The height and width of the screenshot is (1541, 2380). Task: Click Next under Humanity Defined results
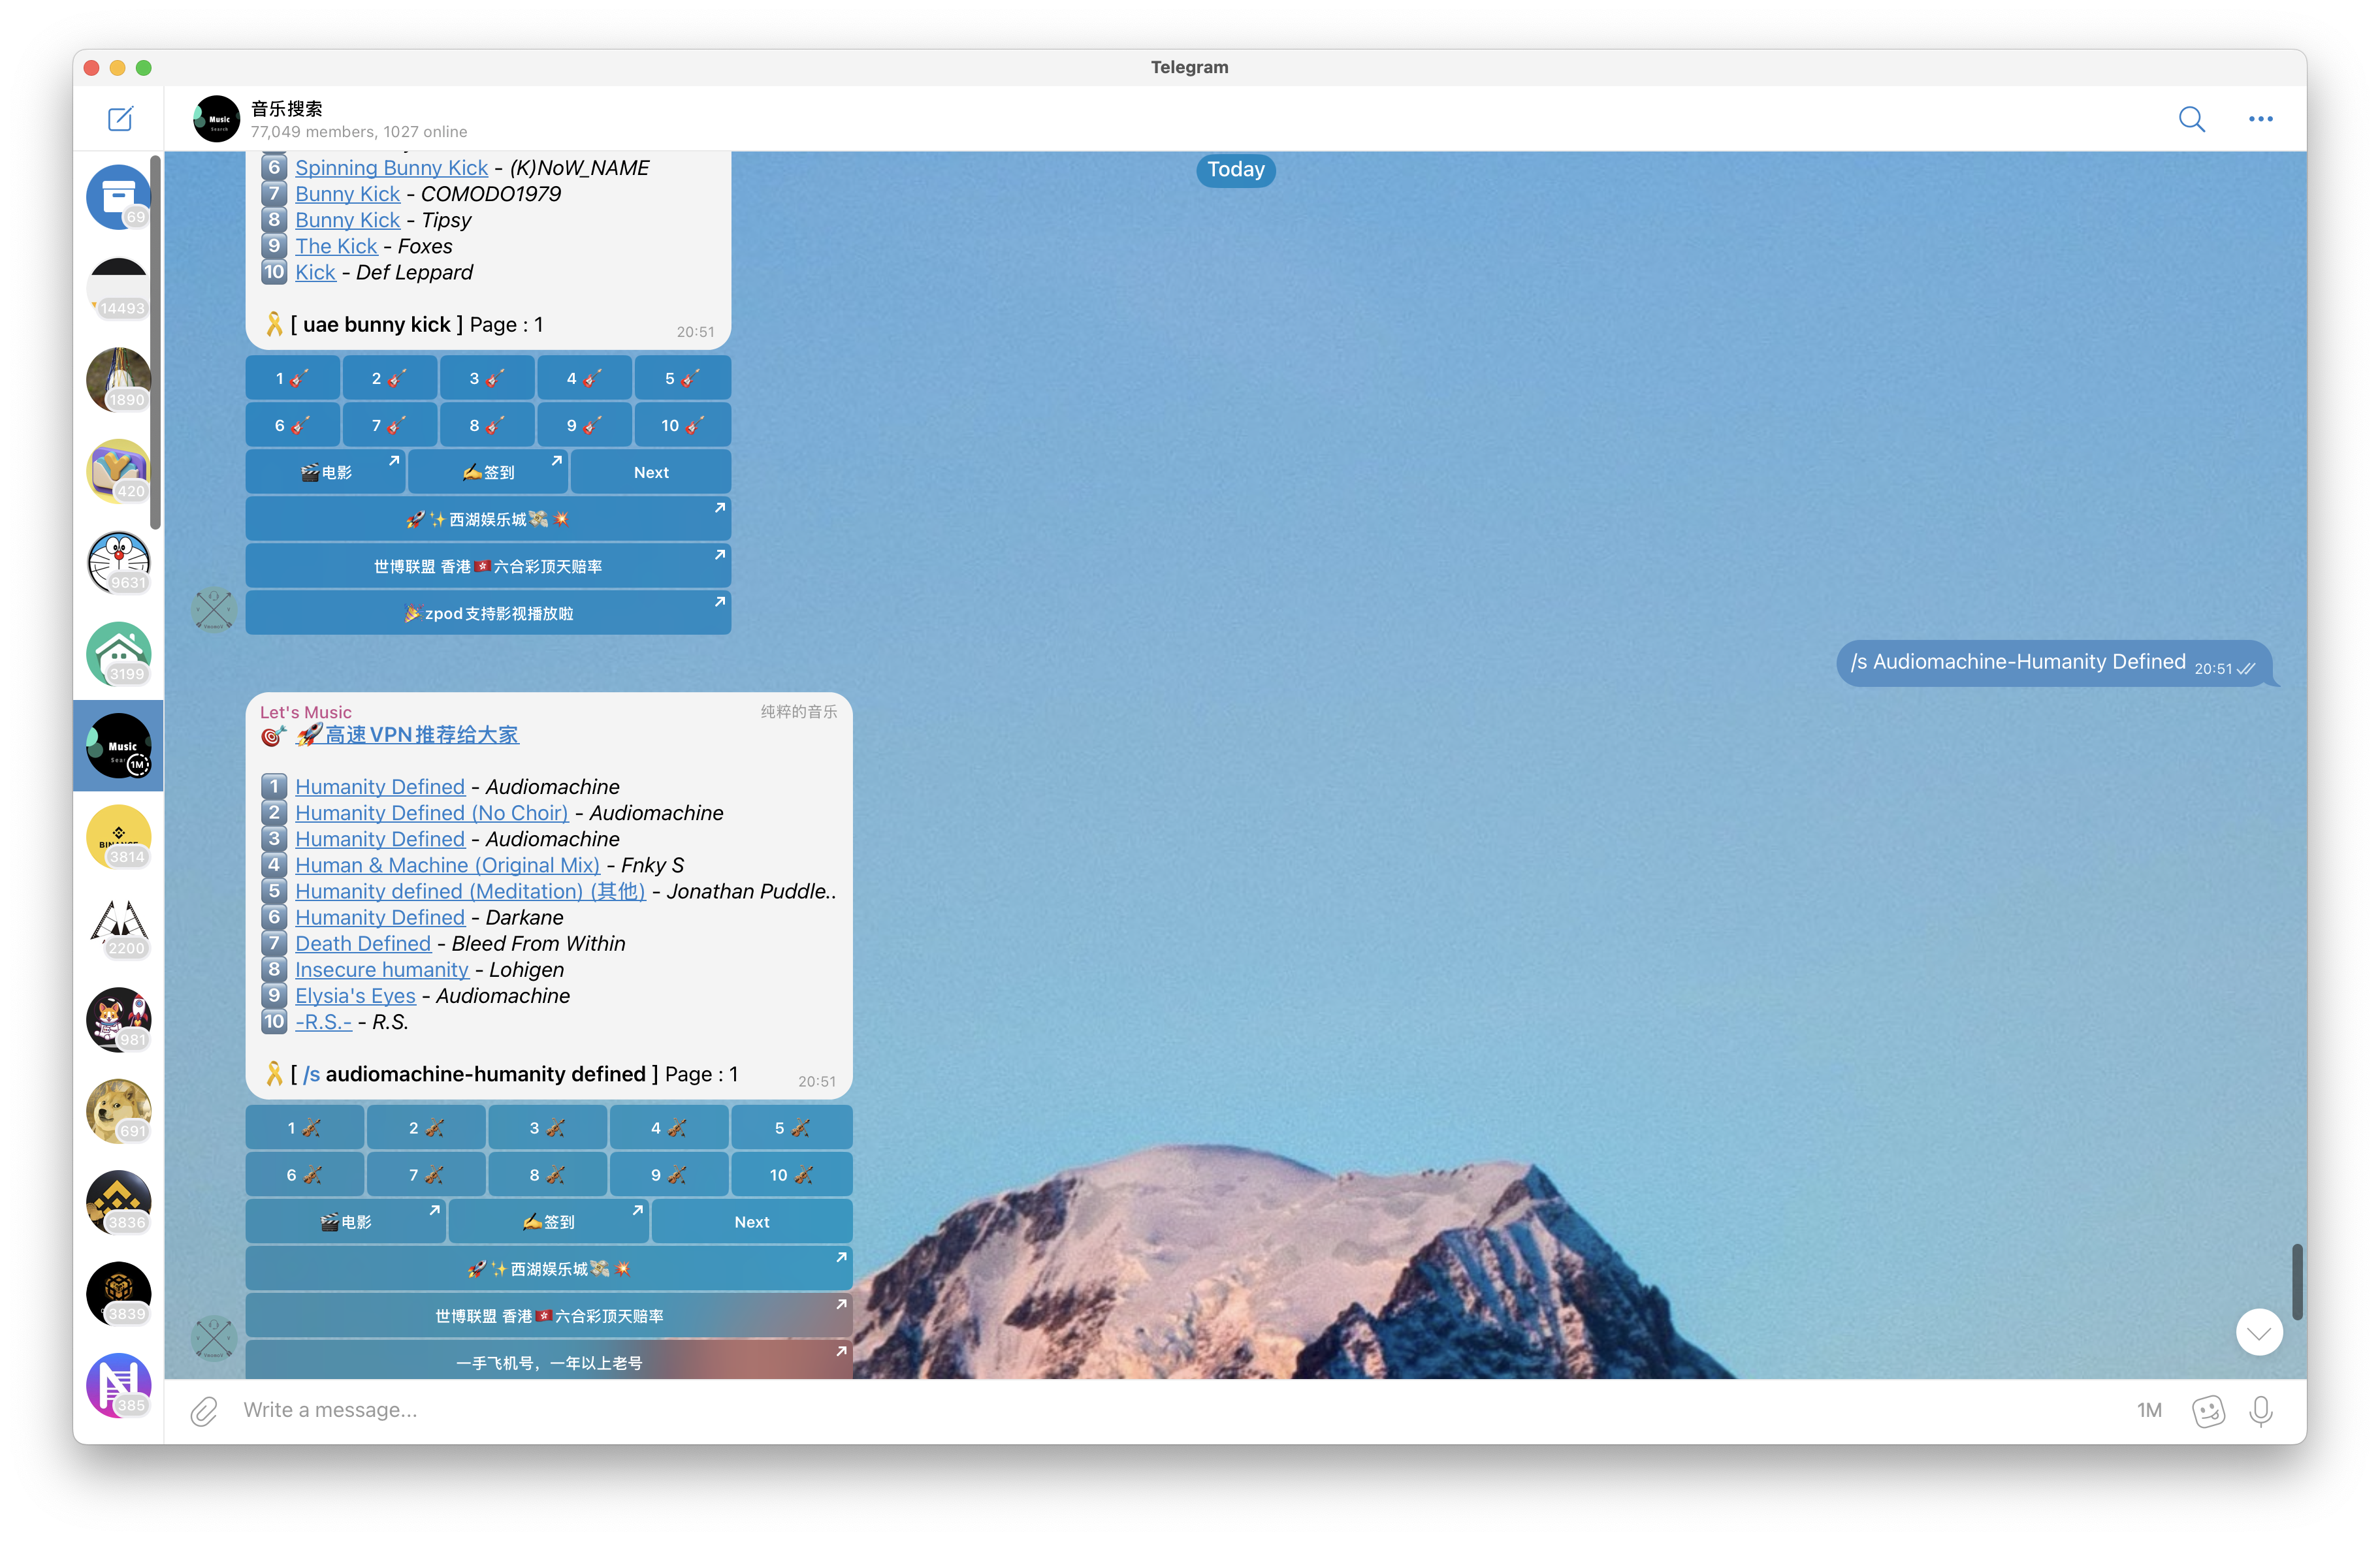[x=752, y=1222]
